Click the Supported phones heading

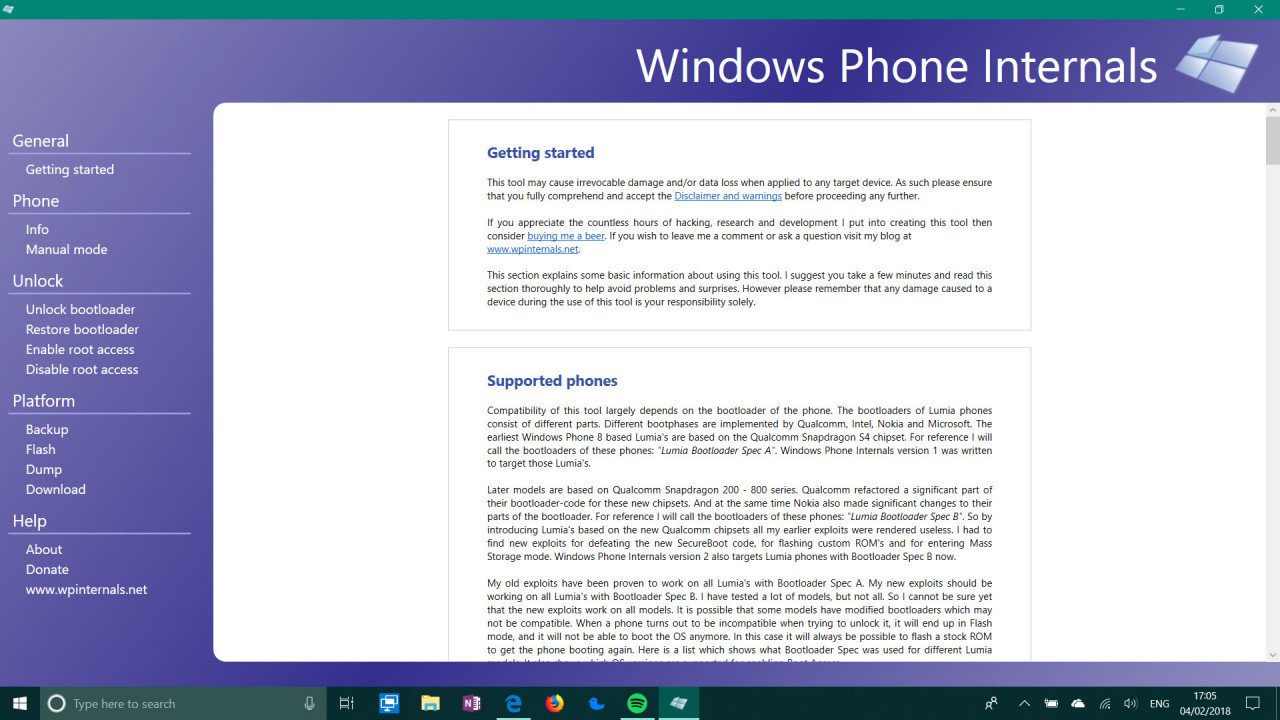552,381
